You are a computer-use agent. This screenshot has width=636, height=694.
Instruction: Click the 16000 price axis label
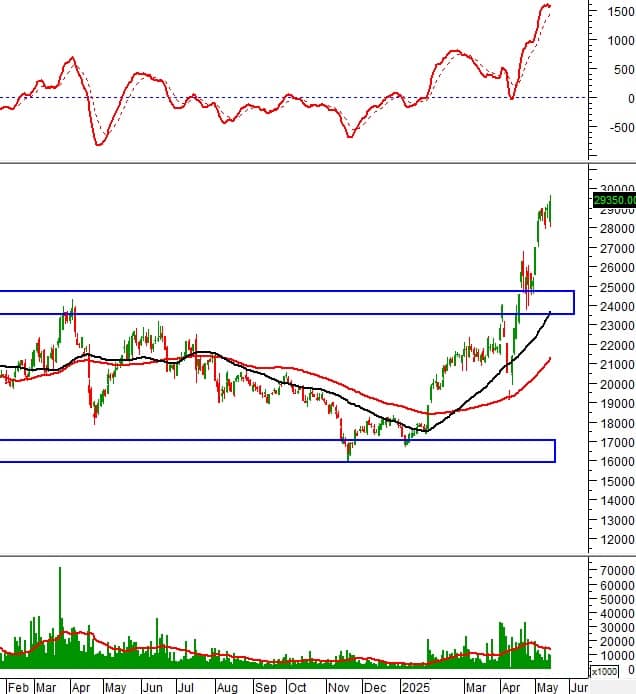click(x=617, y=462)
